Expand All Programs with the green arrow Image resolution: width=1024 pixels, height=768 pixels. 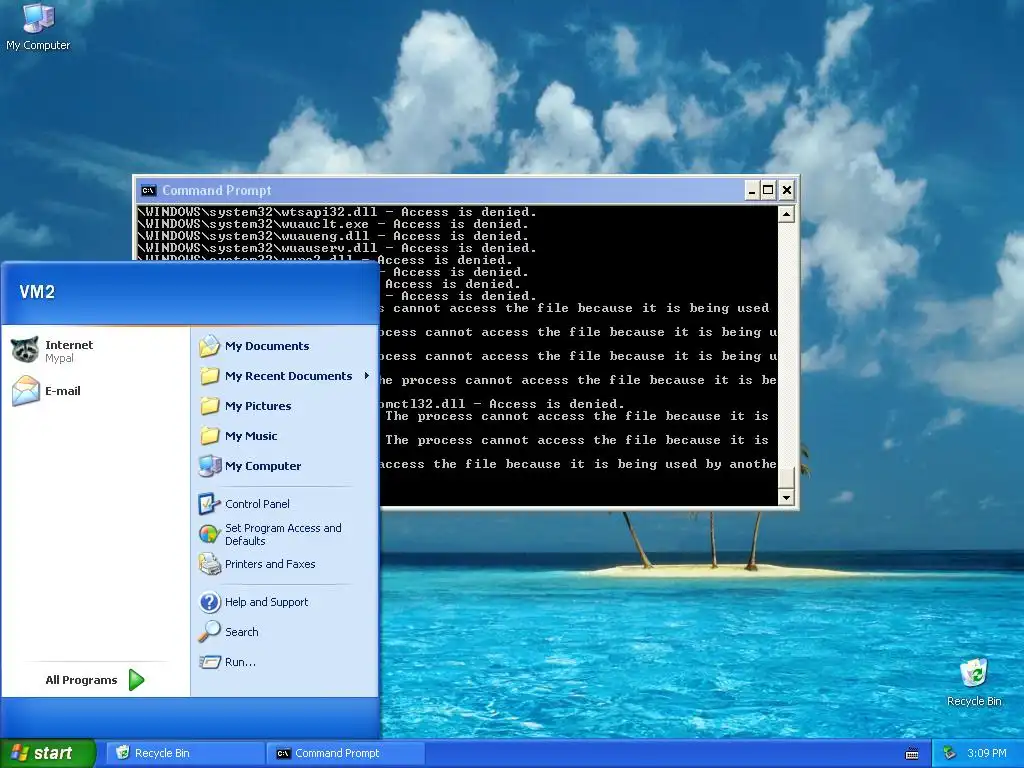(136, 680)
